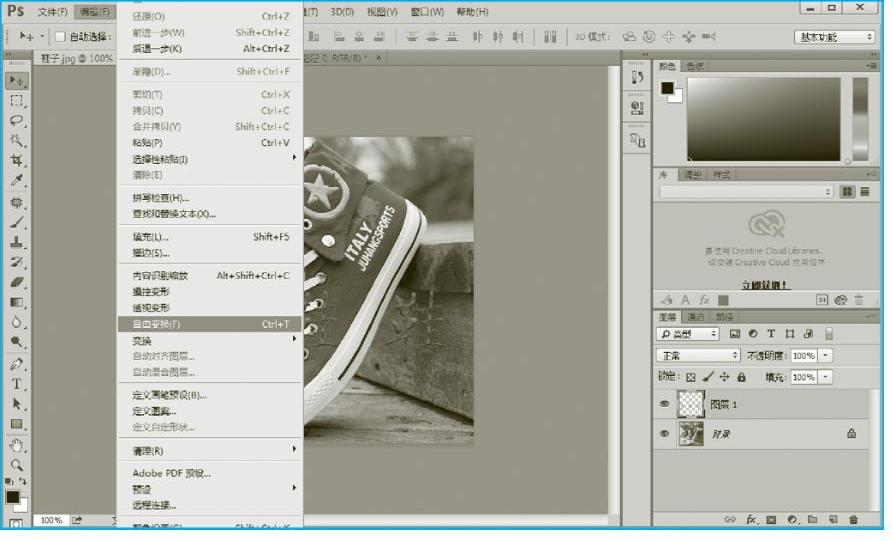The image size is (893, 541).
Task: Click the foreground color swatch in toolbox
Action: (13, 497)
